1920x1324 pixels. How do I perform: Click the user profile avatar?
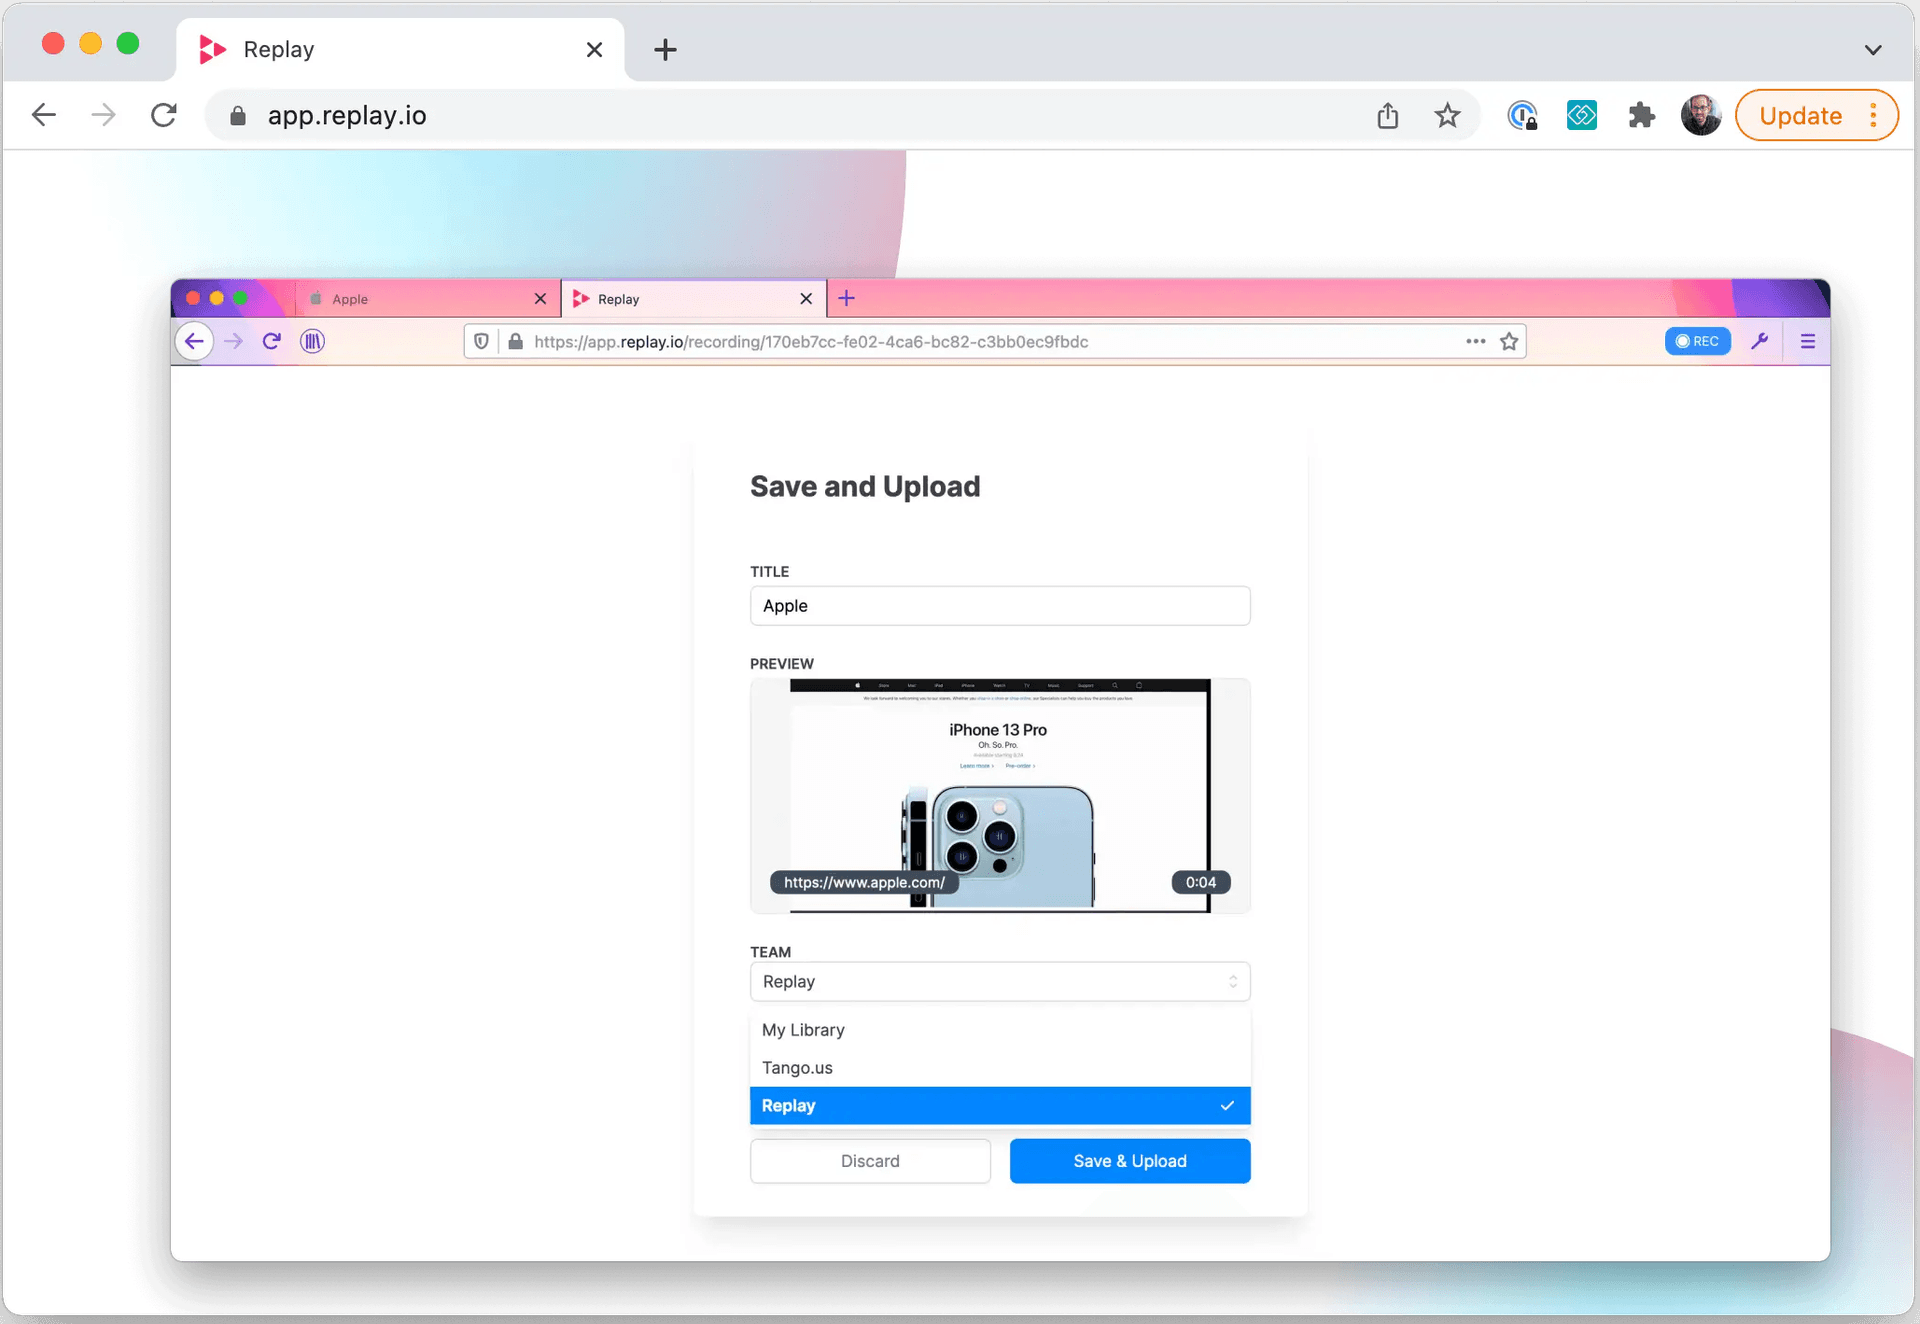(x=1700, y=116)
